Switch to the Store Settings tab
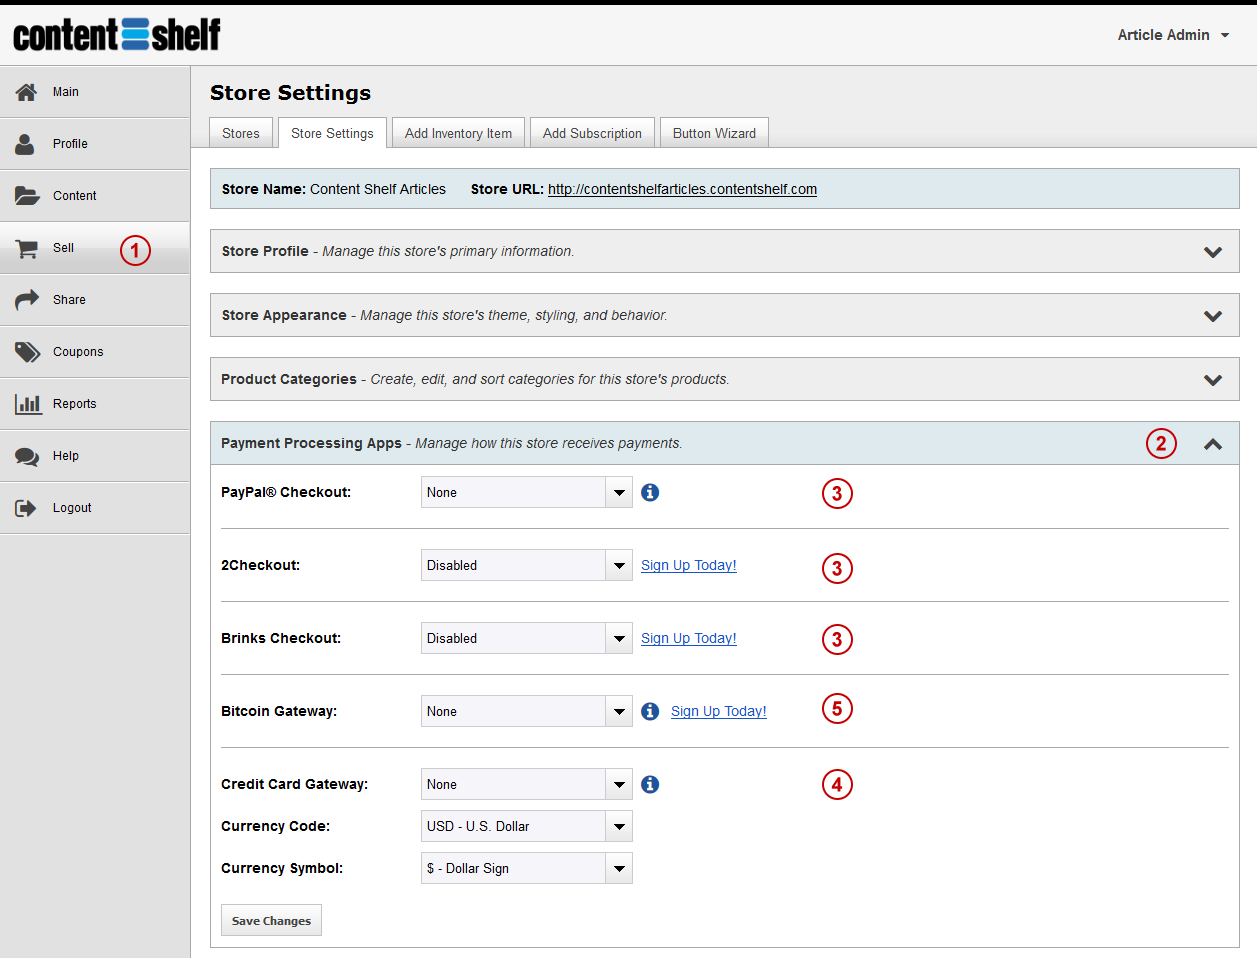The image size is (1257, 958). tap(332, 133)
